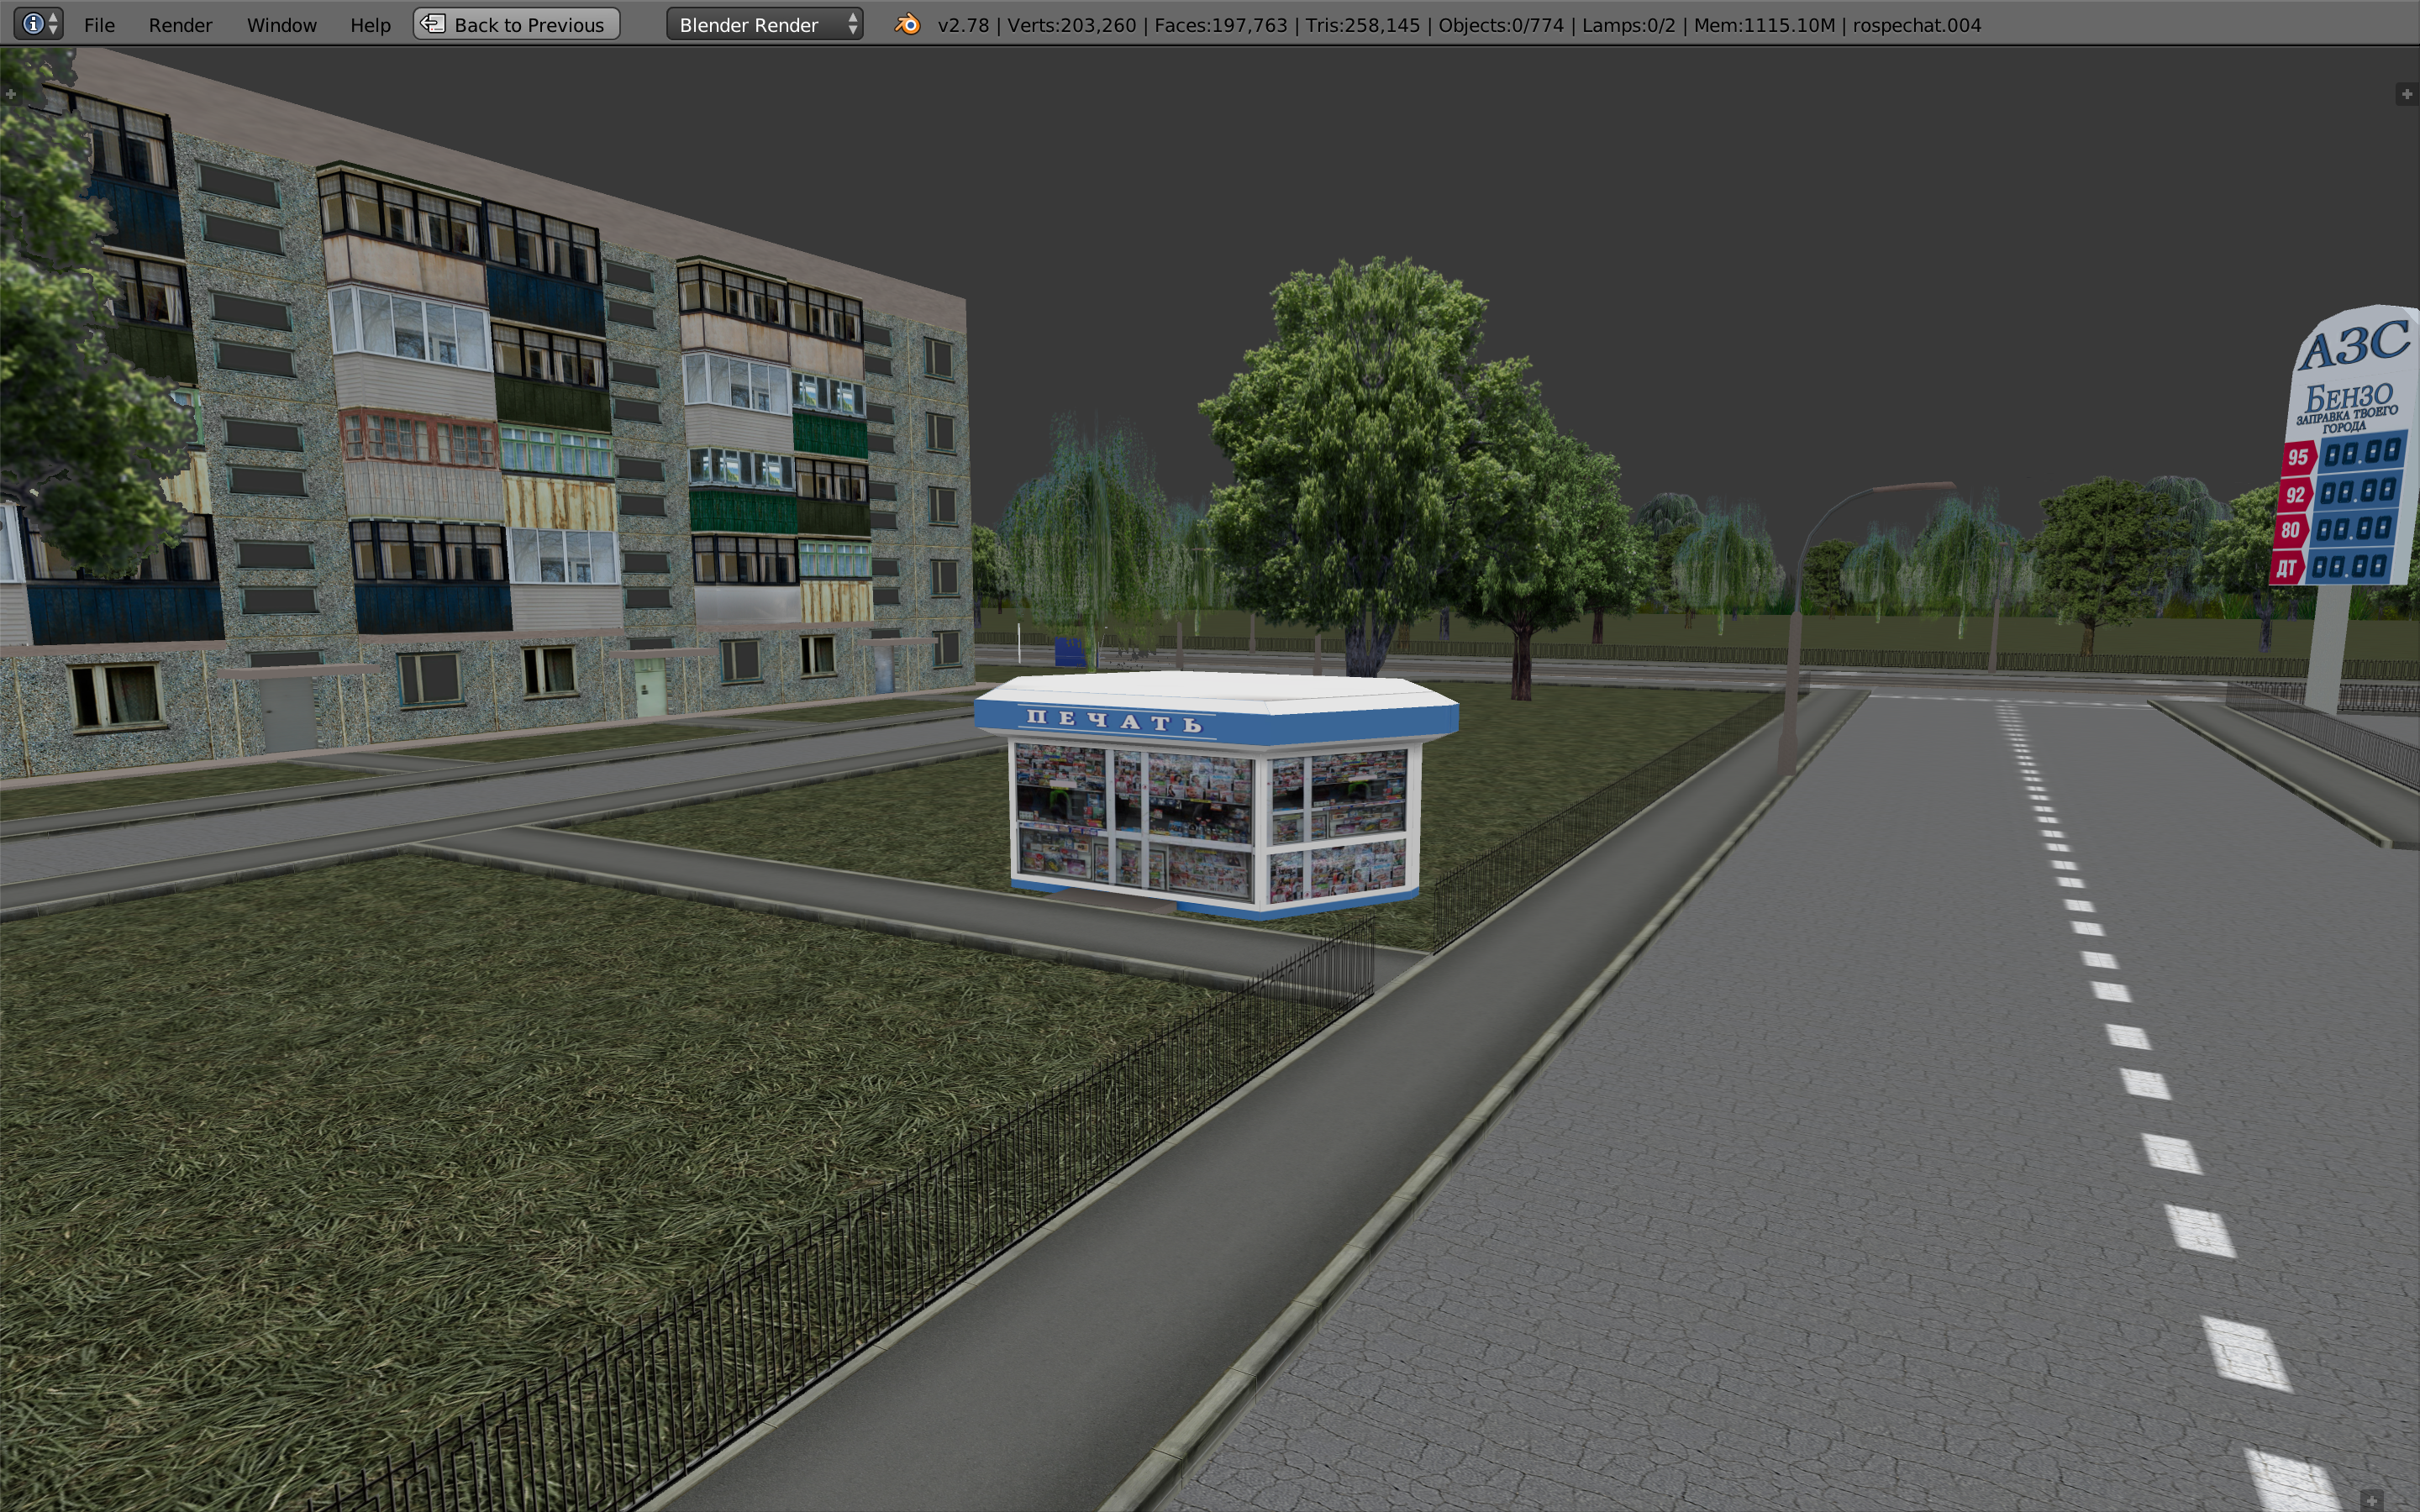This screenshot has height=1512, width=2420.
Task: Click the Back to Previous button
Action: click(516, 24)
